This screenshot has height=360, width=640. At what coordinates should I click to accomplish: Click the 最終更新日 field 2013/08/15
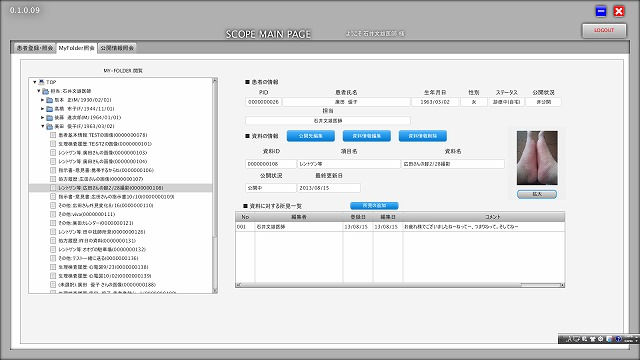[x=329, y=188]
